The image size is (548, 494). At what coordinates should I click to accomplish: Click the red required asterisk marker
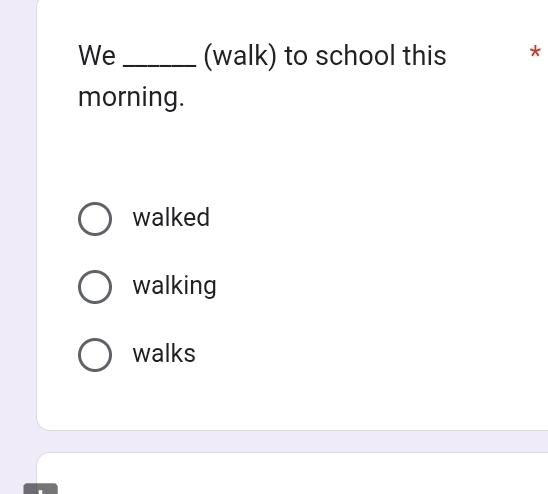pyautogui.click(x=535, y=52)
